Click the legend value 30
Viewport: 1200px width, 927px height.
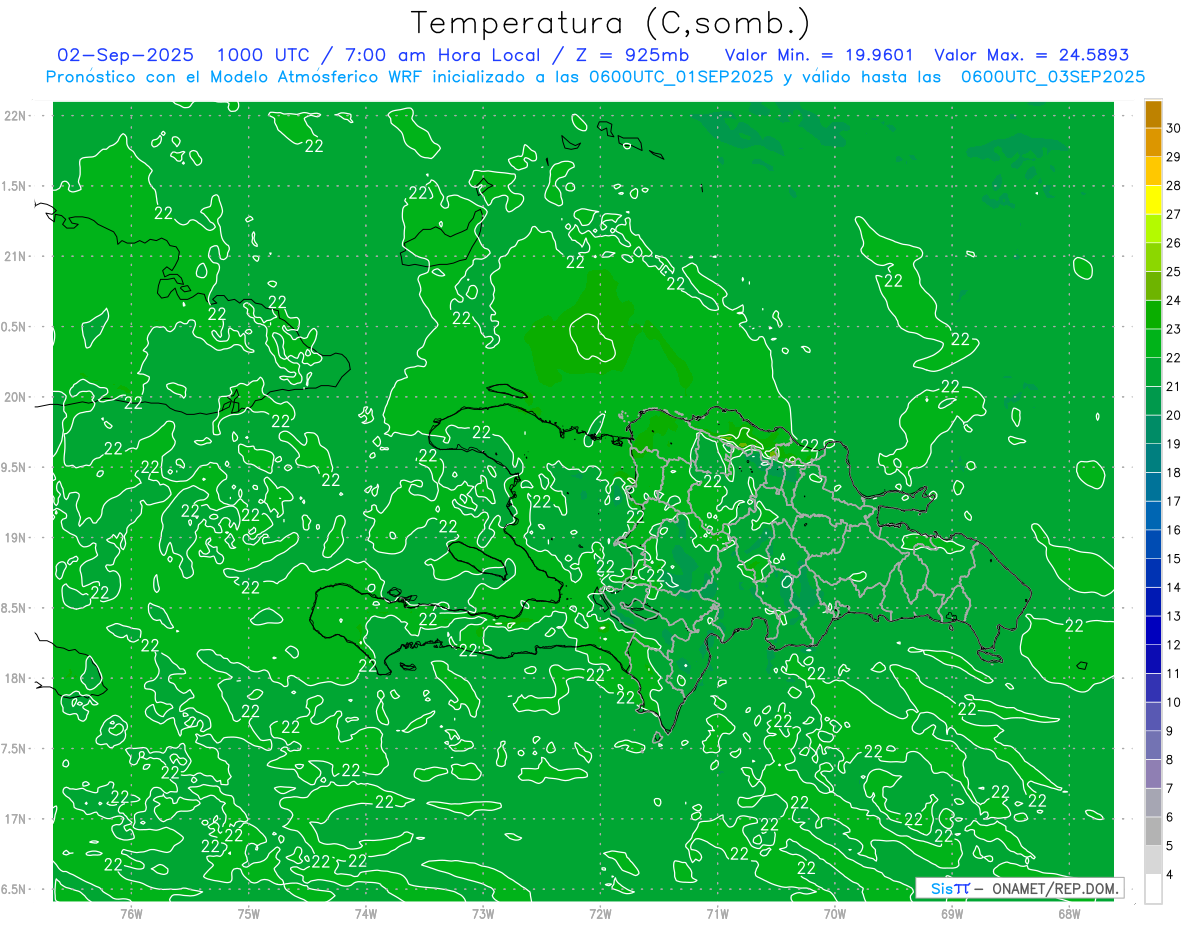1174,128
